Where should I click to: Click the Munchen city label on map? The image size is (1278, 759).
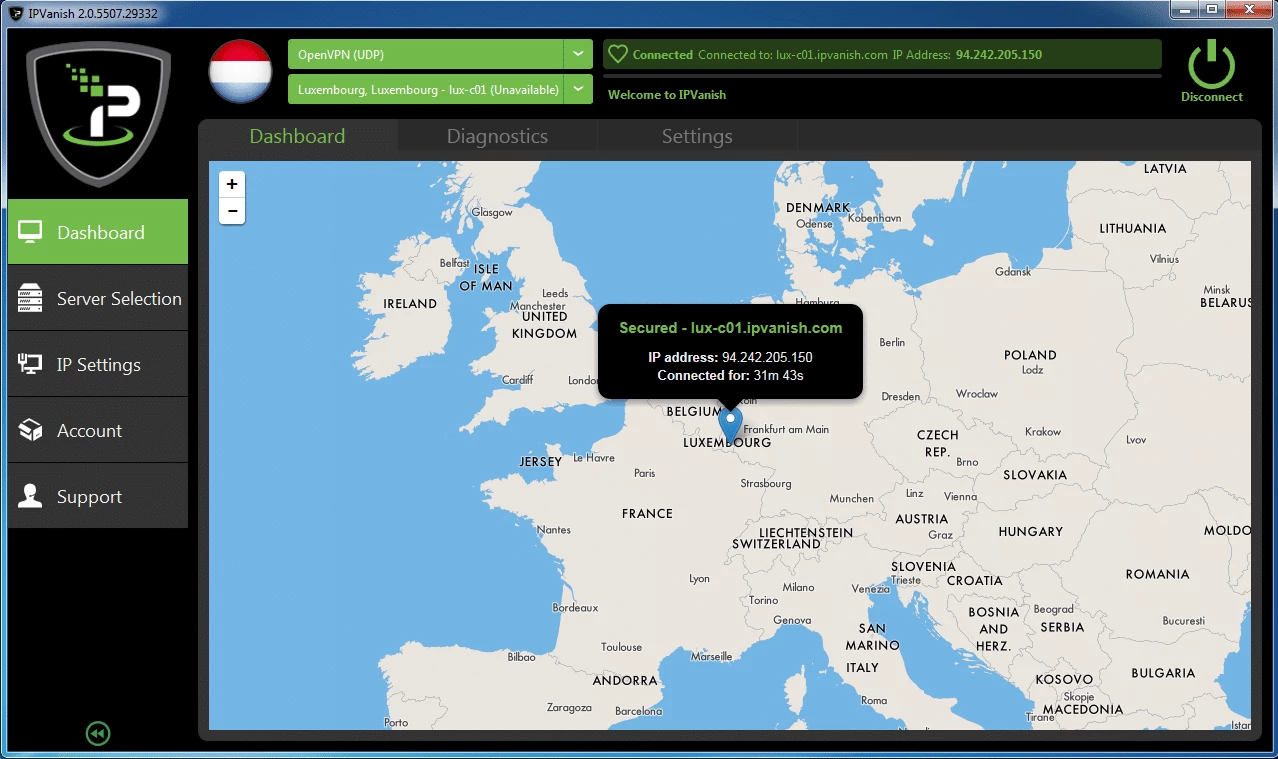[851, 498]
